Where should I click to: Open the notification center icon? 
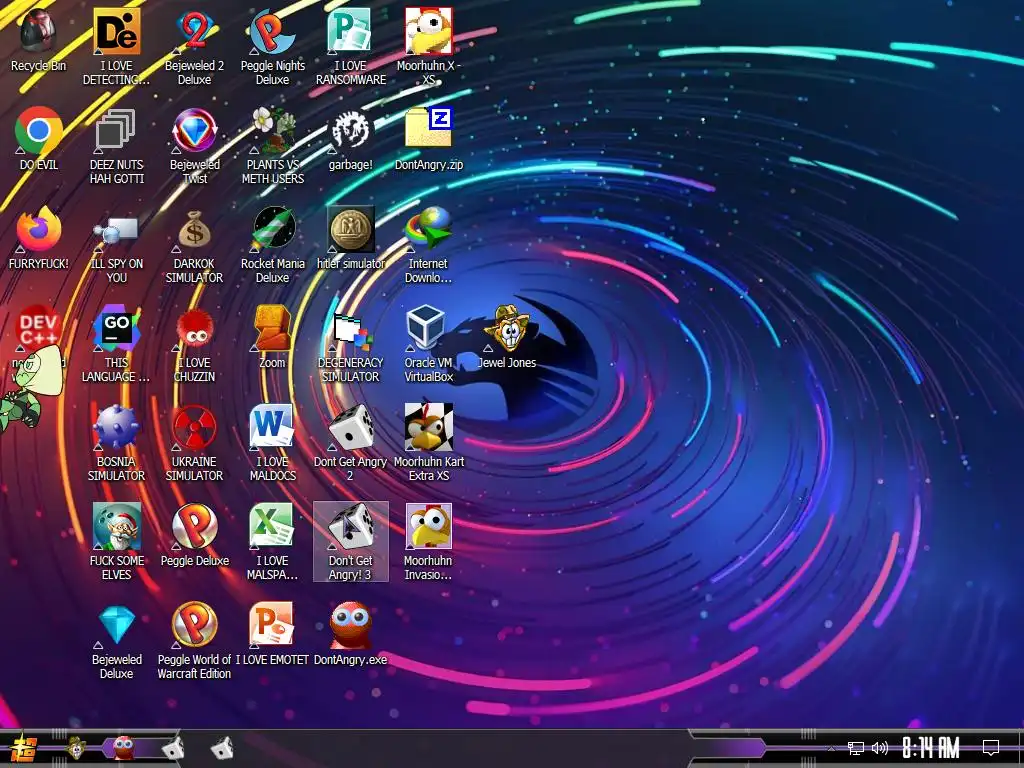coord(991,747)
